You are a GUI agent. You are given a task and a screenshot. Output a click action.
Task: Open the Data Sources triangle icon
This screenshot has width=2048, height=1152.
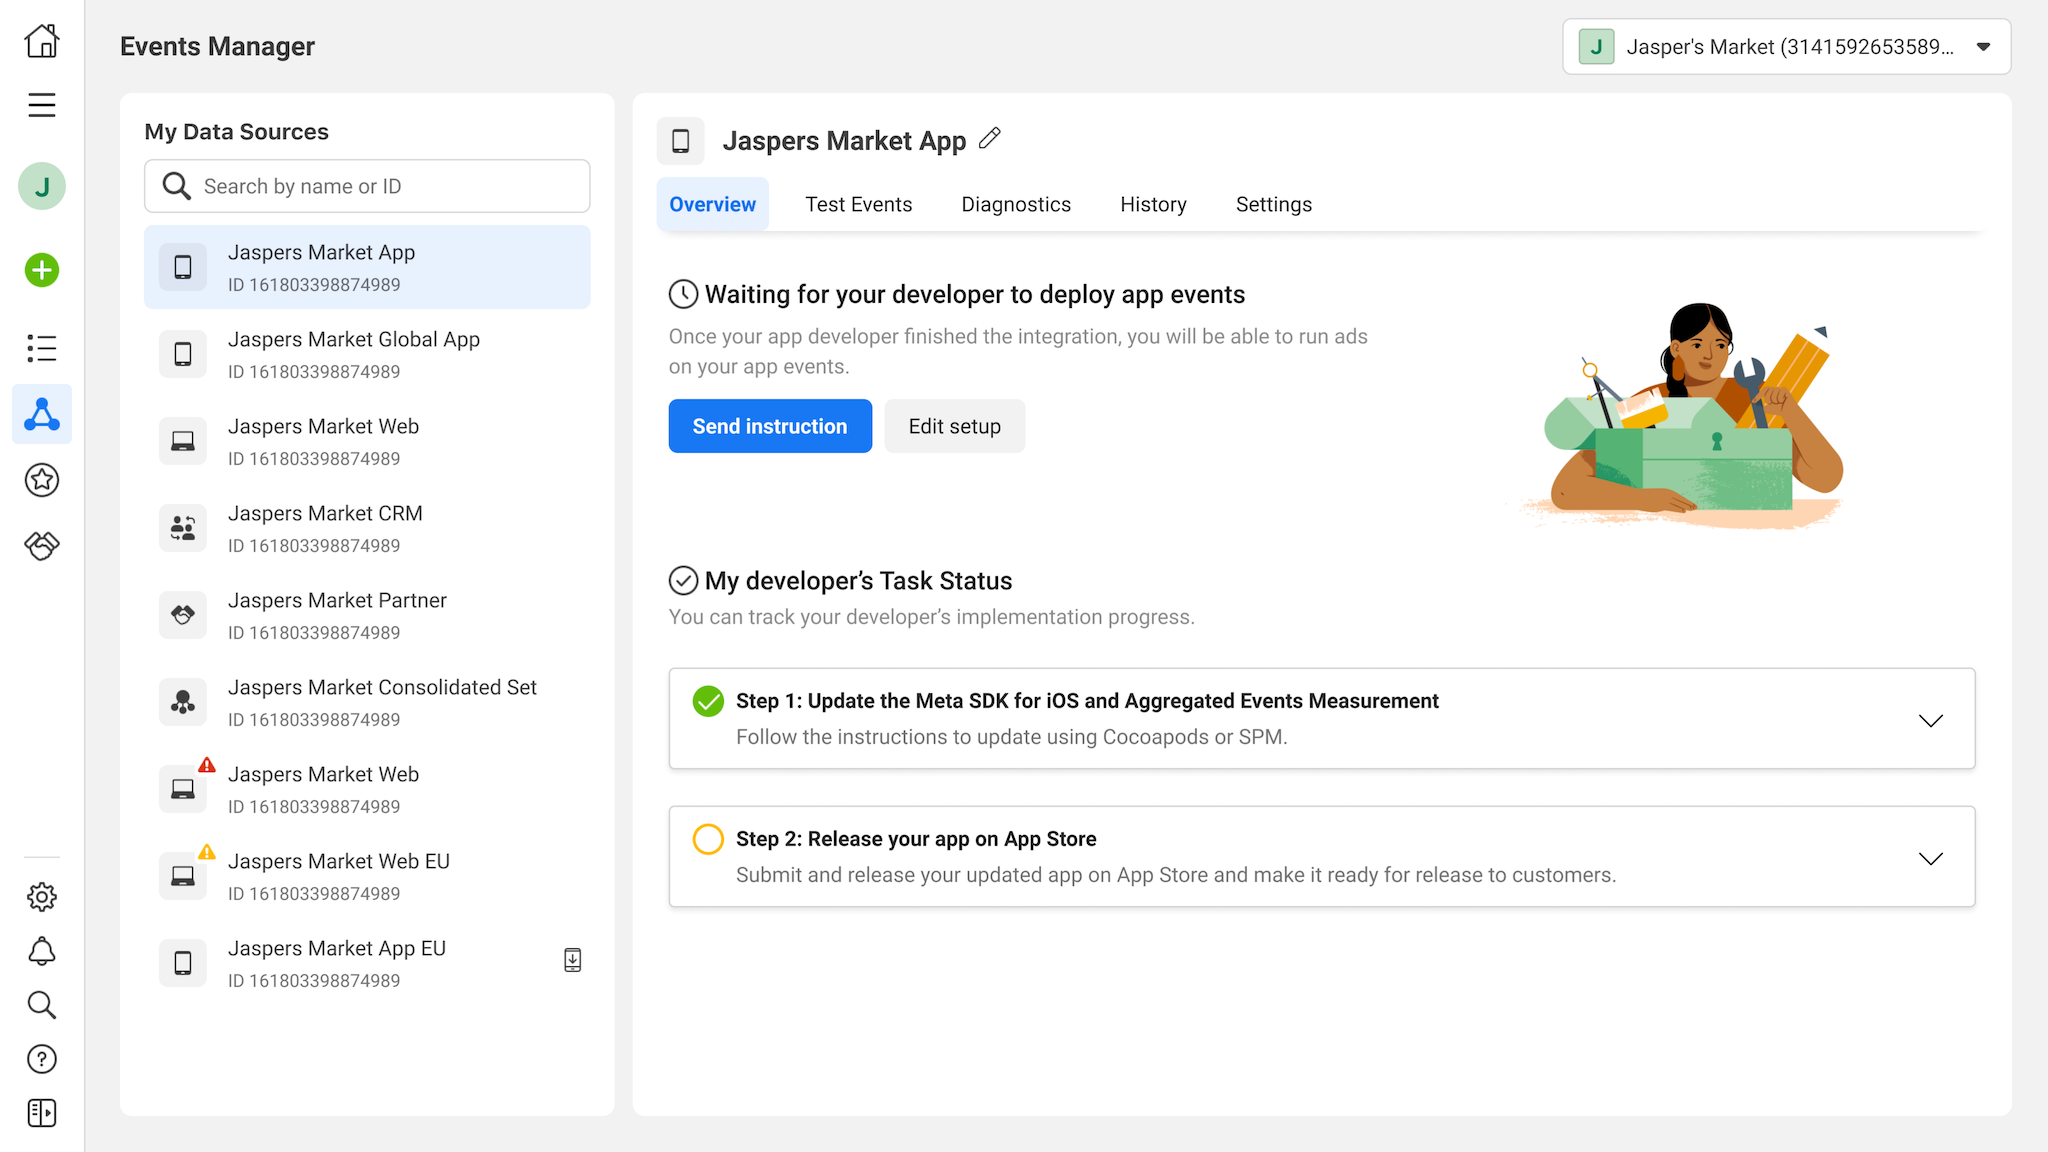click(x=42, y=414)
